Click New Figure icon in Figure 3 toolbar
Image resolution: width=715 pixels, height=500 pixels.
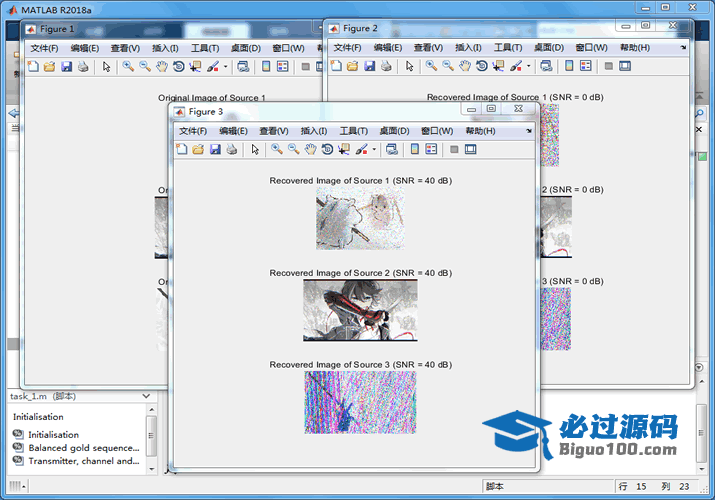(182, 149)
